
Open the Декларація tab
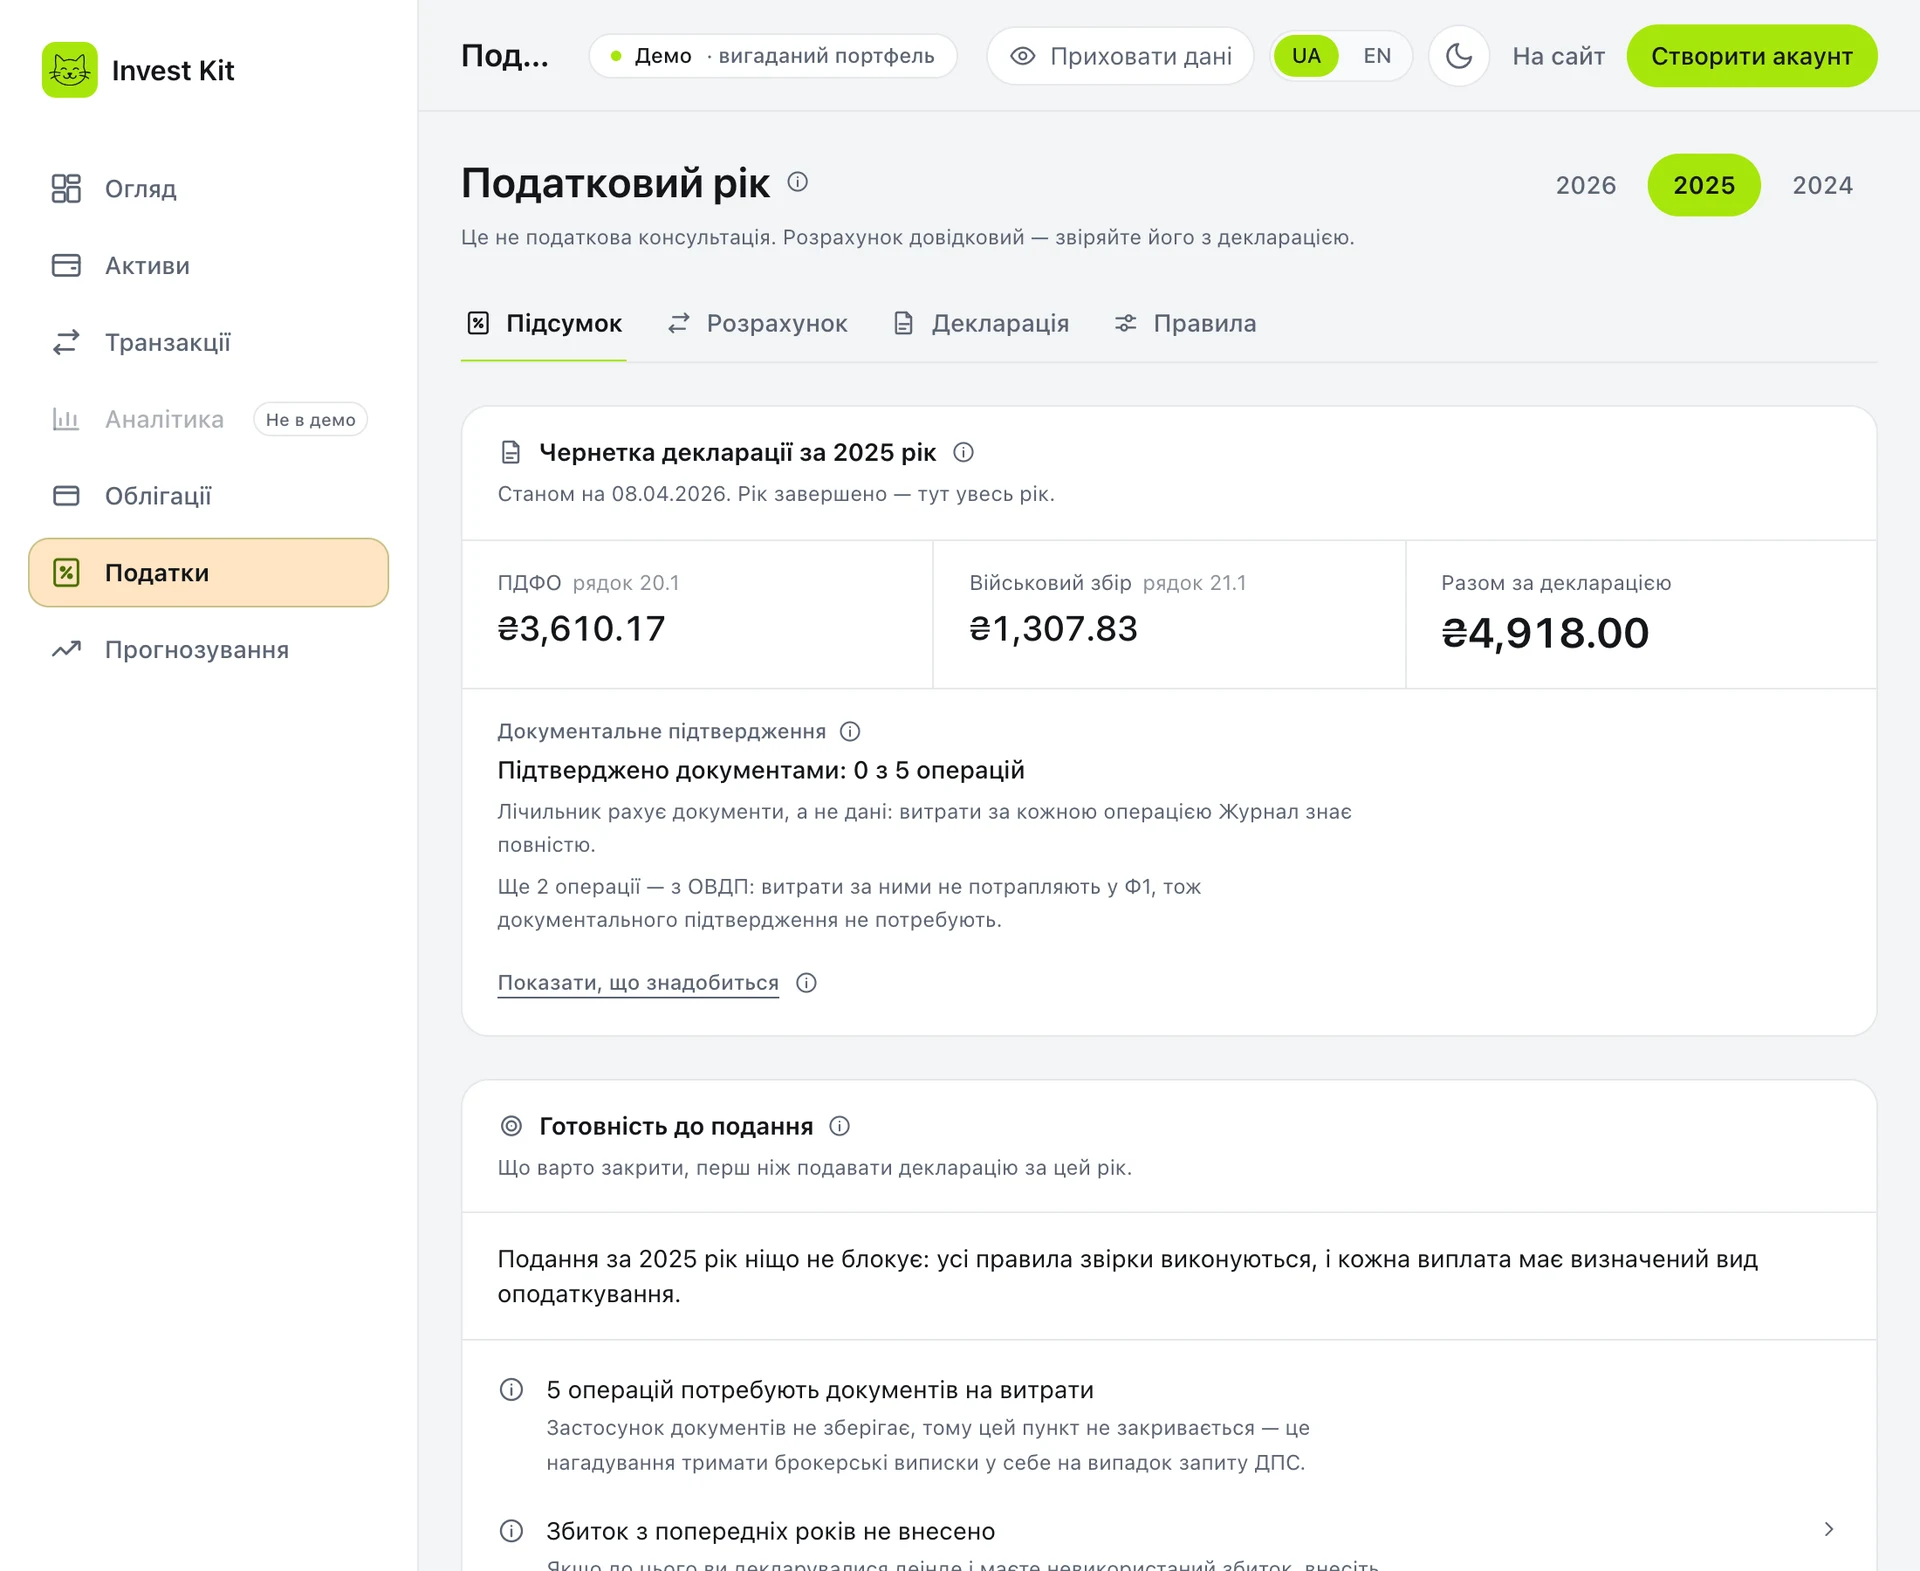(x=980, y=323)
